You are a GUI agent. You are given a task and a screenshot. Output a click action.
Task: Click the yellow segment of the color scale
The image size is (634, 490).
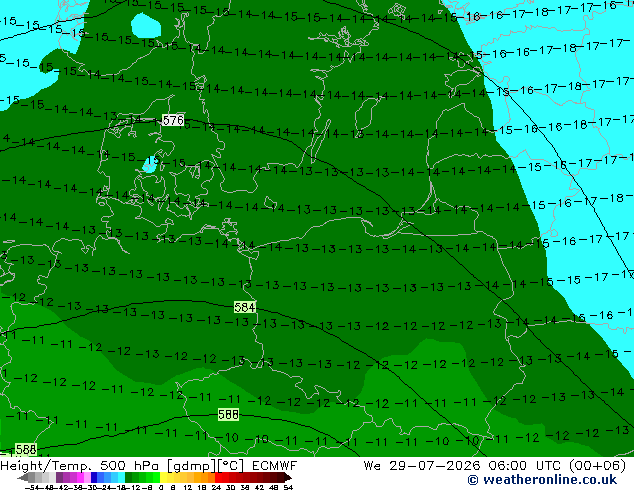pyautogui.click(x=163, y=477)
